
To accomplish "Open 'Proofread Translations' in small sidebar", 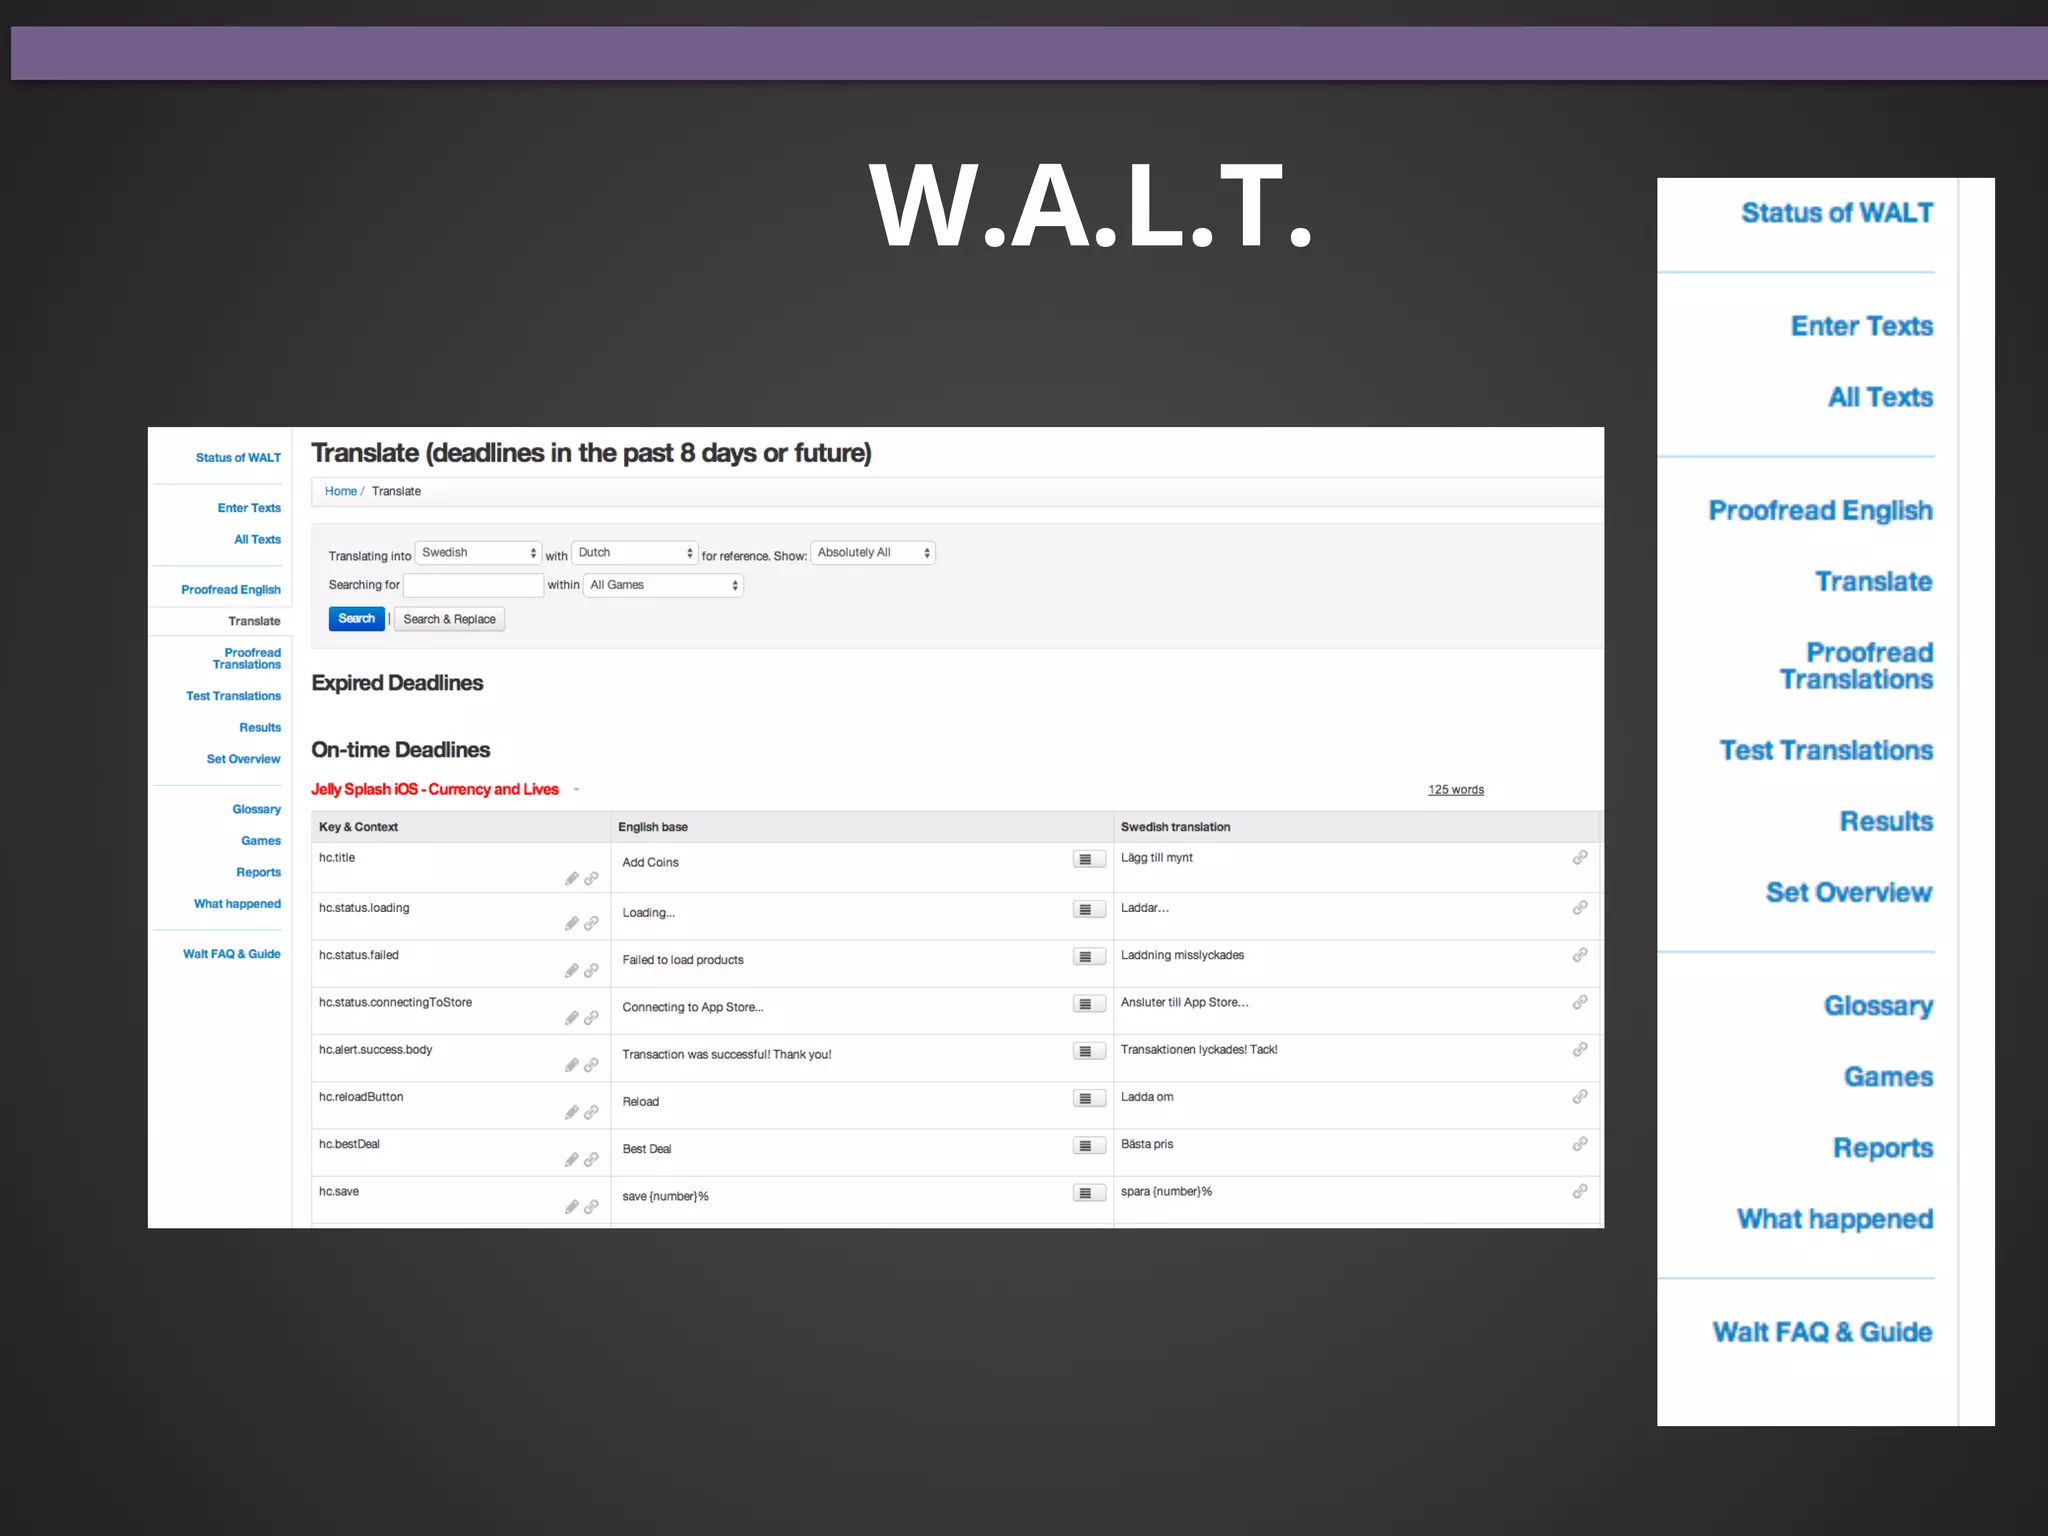I will (247, 659).
